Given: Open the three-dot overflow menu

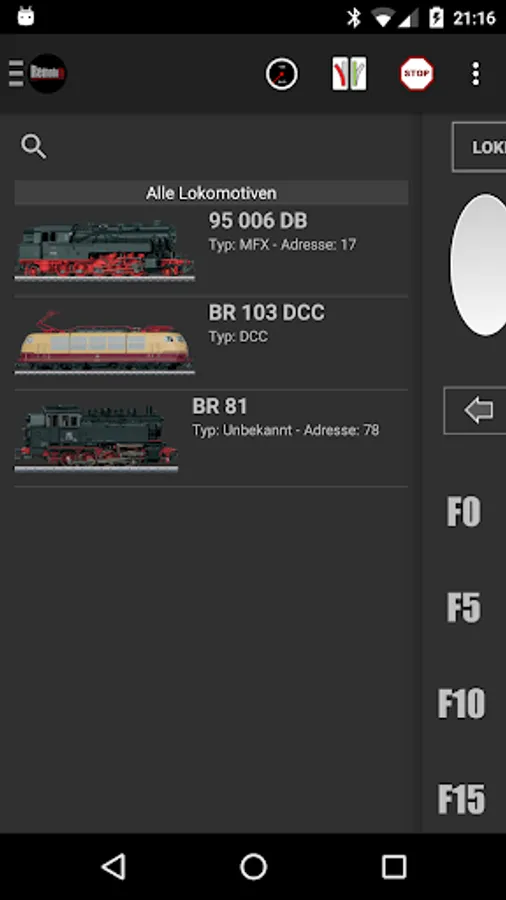Looking at the screenshot, I should (475, 74).
